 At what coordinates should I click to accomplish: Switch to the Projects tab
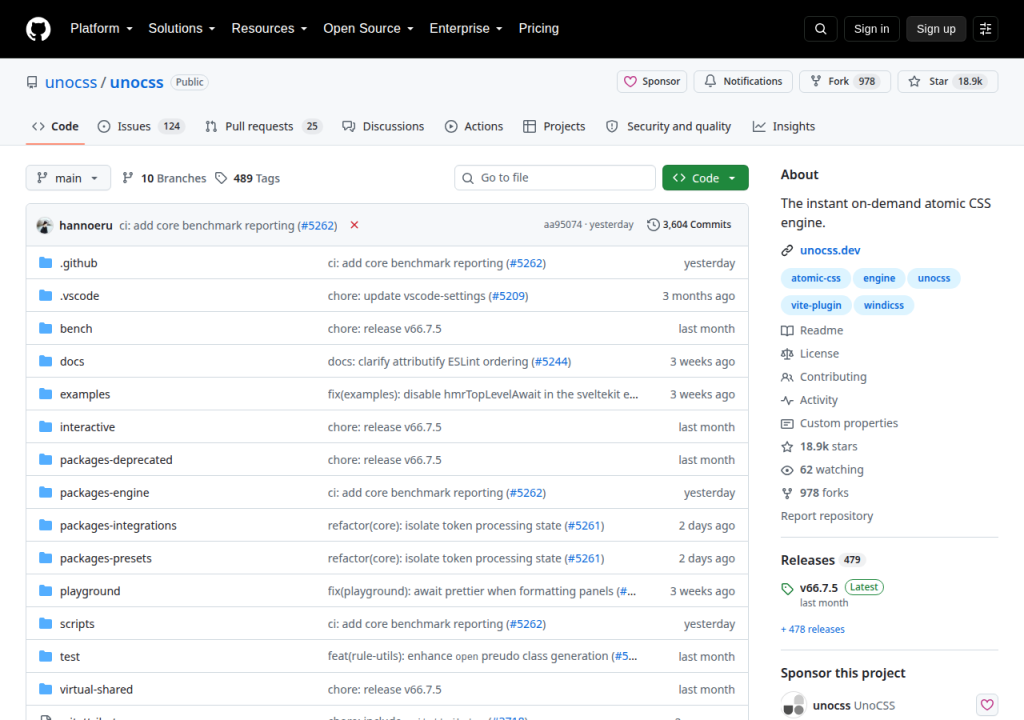pos(554,126)
